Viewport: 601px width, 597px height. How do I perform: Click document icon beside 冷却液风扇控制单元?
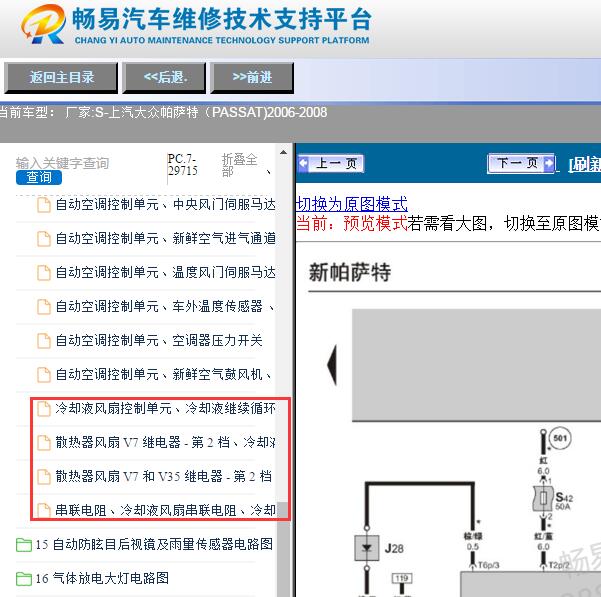coord(44,409)
